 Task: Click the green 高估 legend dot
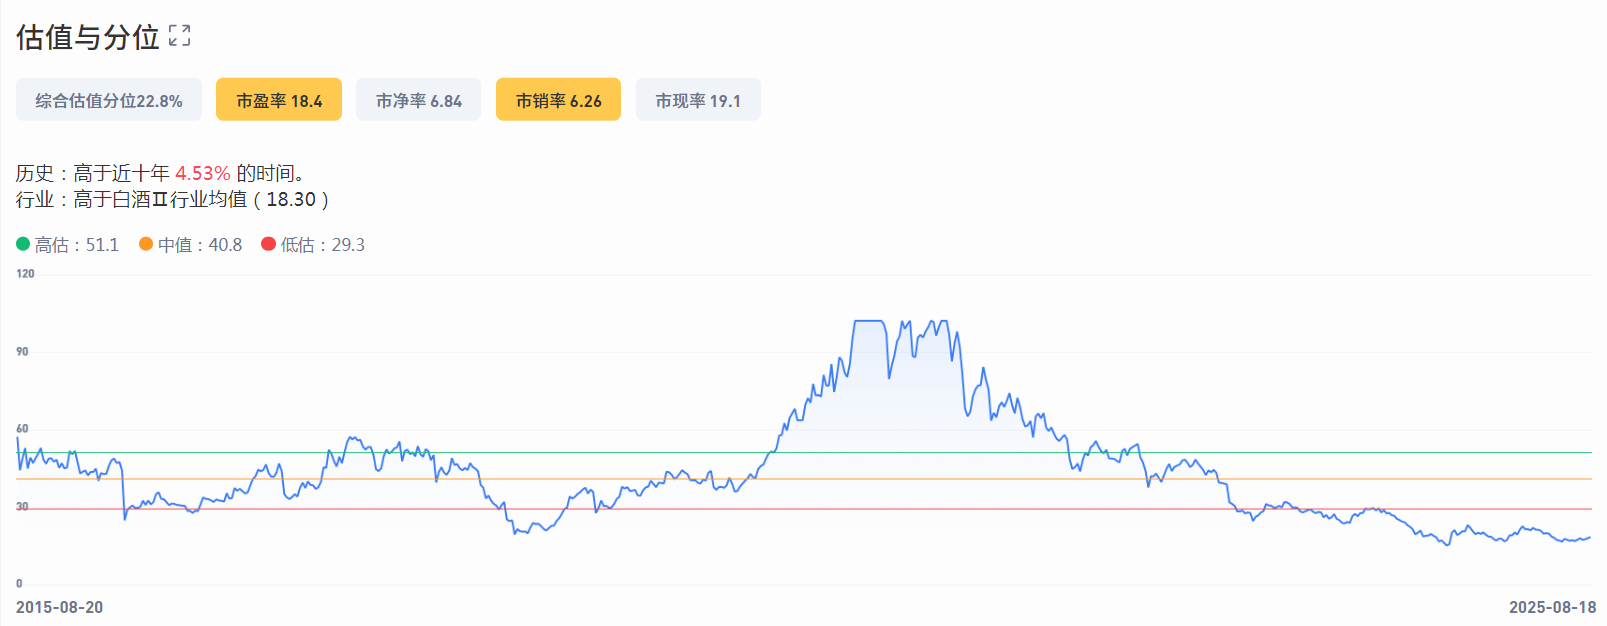pyautogui.click(x=23, y=244)
